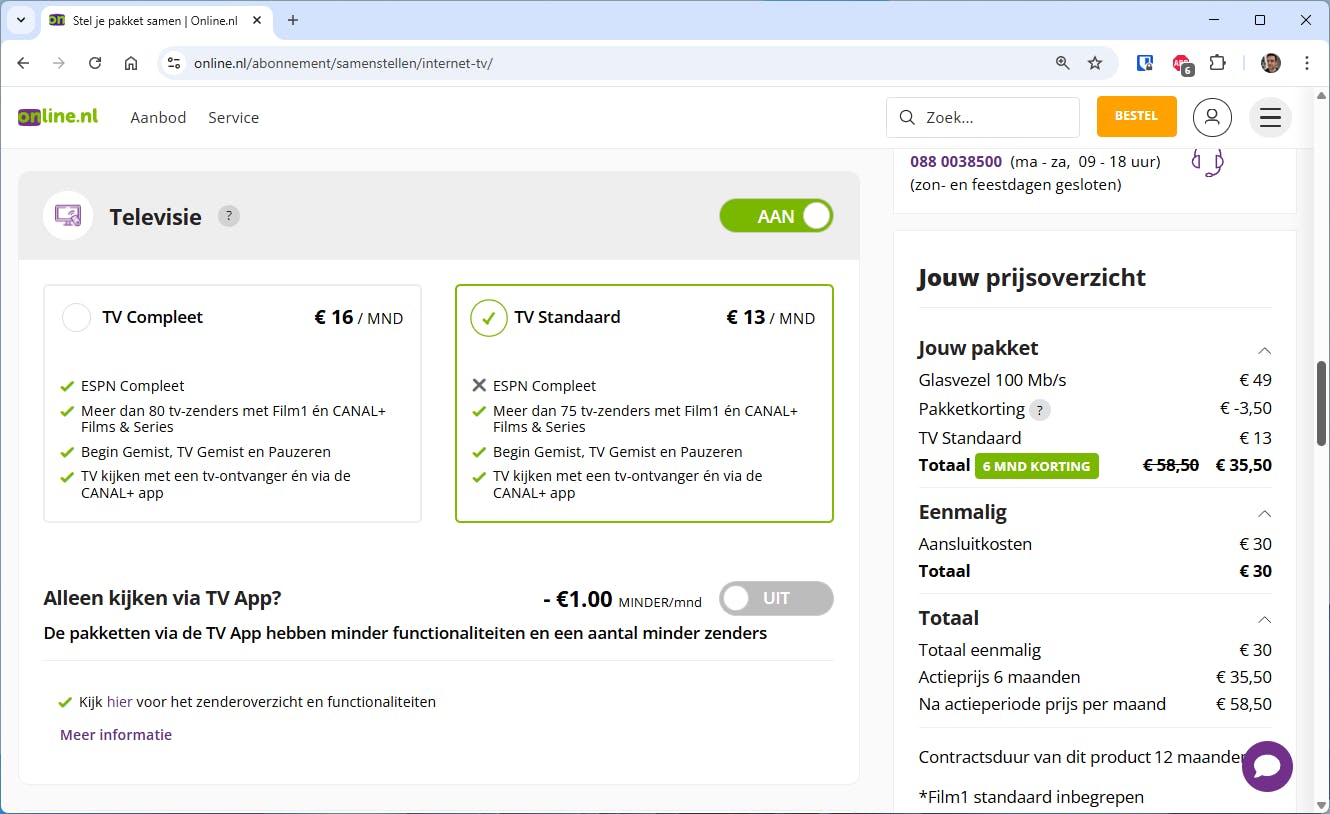Screen dimensions: 1330x814
Task: Click the question mark next to Televisie
Action: point(228,215)
